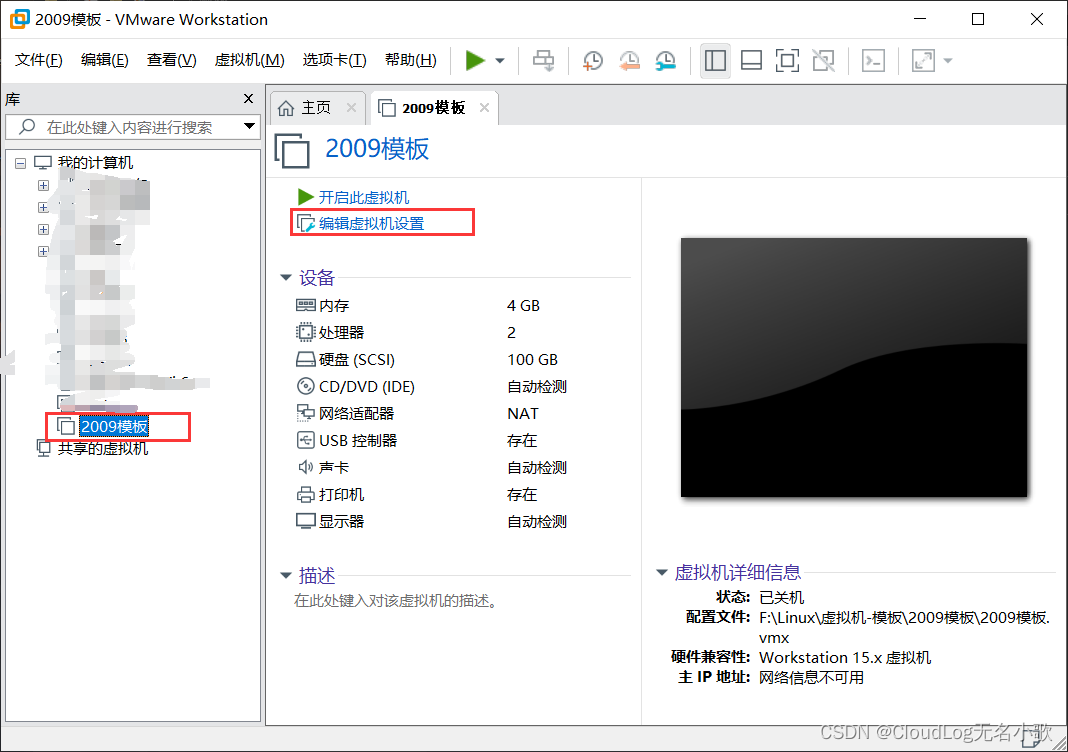Click the 显示器 display icon
Image resolution: width=1068 pixels, height=752 pixels.
306,521
